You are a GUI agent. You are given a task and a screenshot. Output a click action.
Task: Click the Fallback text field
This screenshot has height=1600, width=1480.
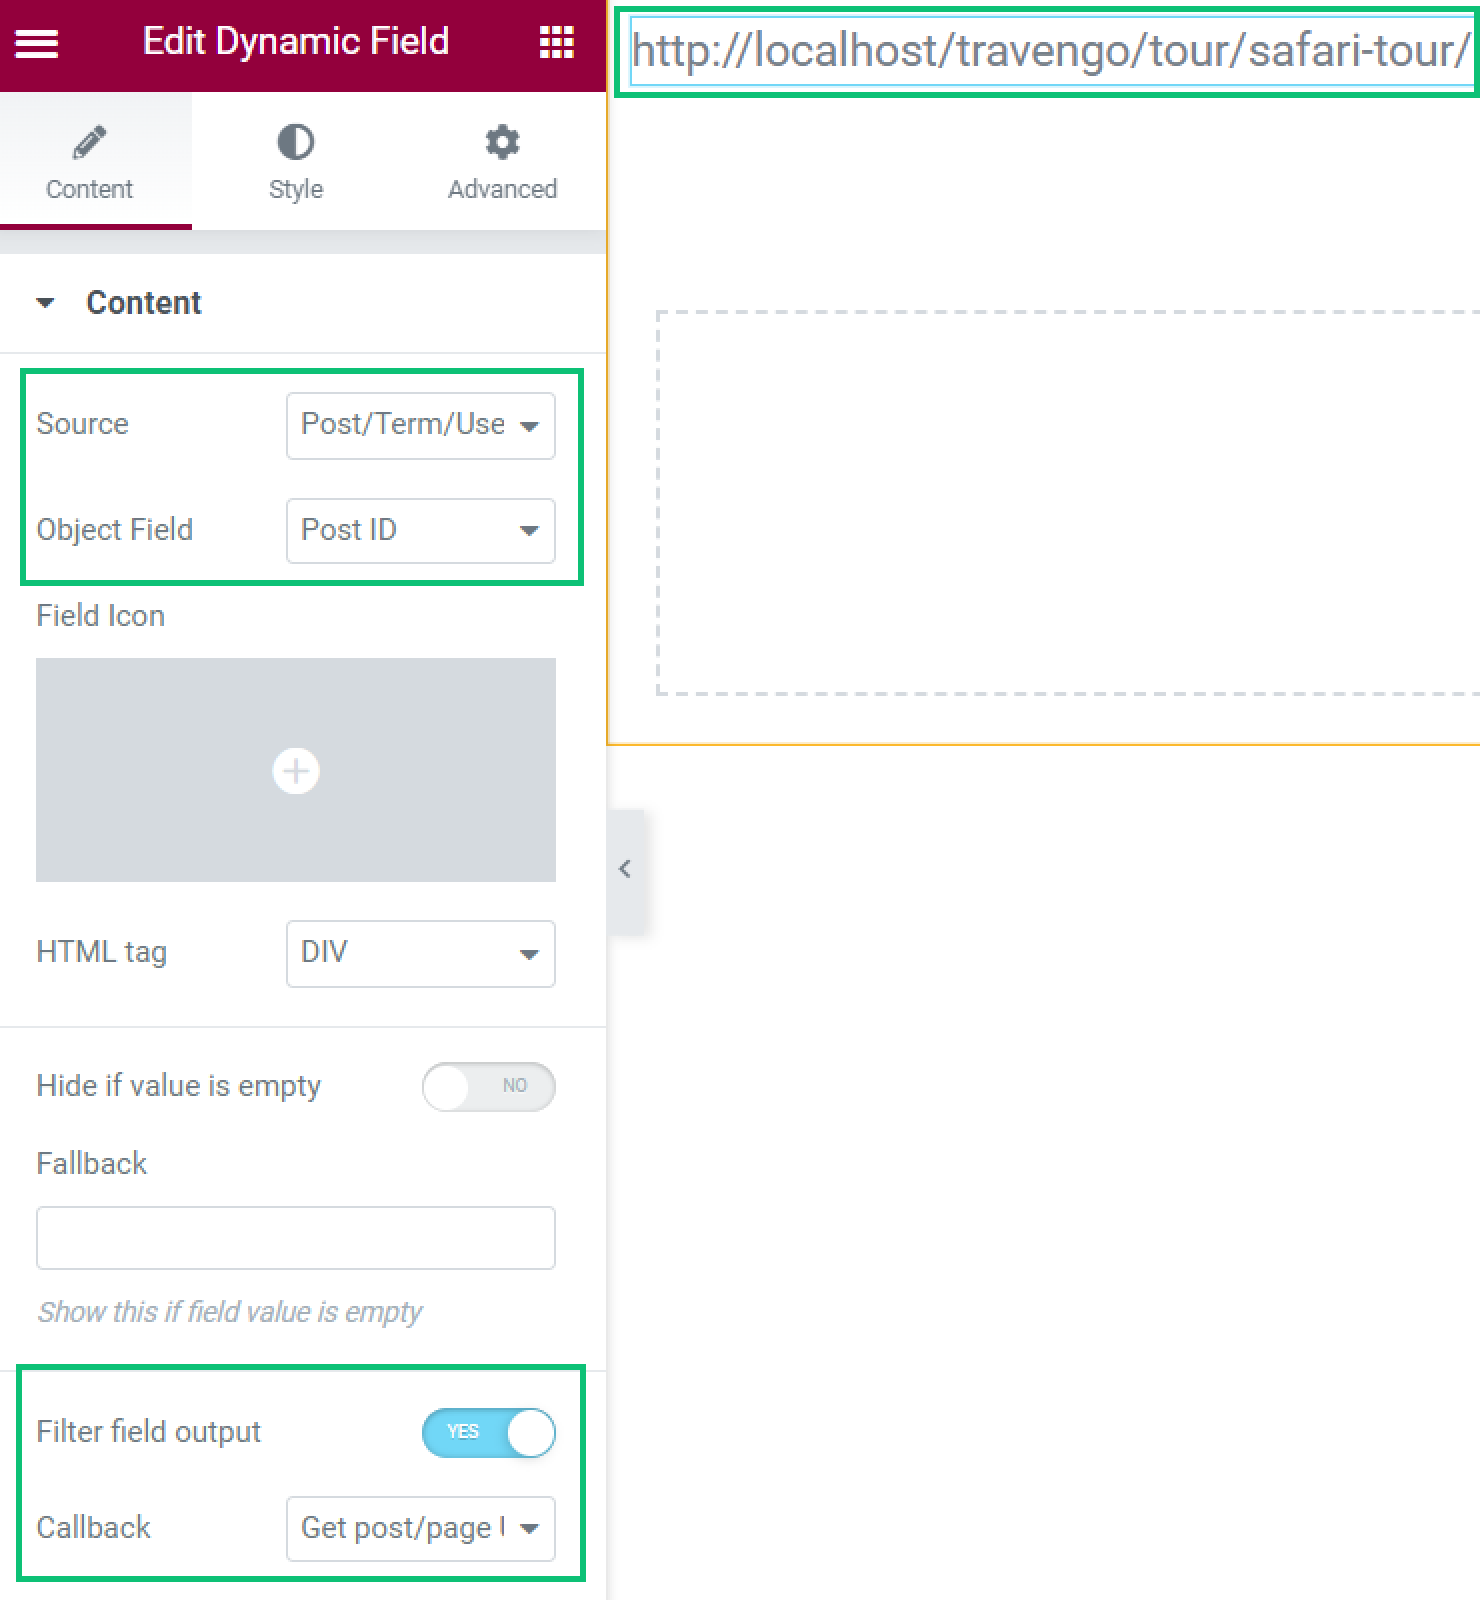pos(296,1238)
